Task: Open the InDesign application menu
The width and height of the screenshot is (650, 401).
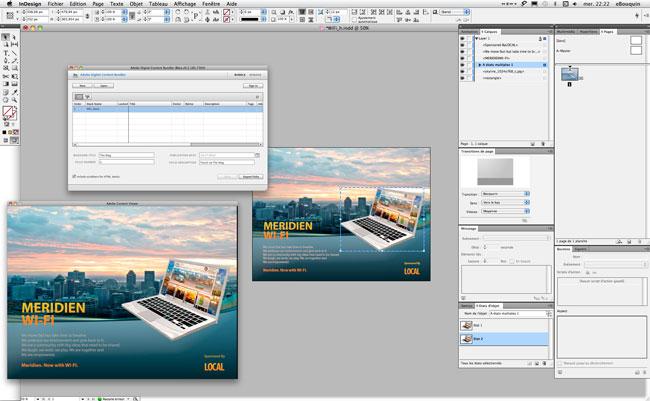Action: point(30,4)
